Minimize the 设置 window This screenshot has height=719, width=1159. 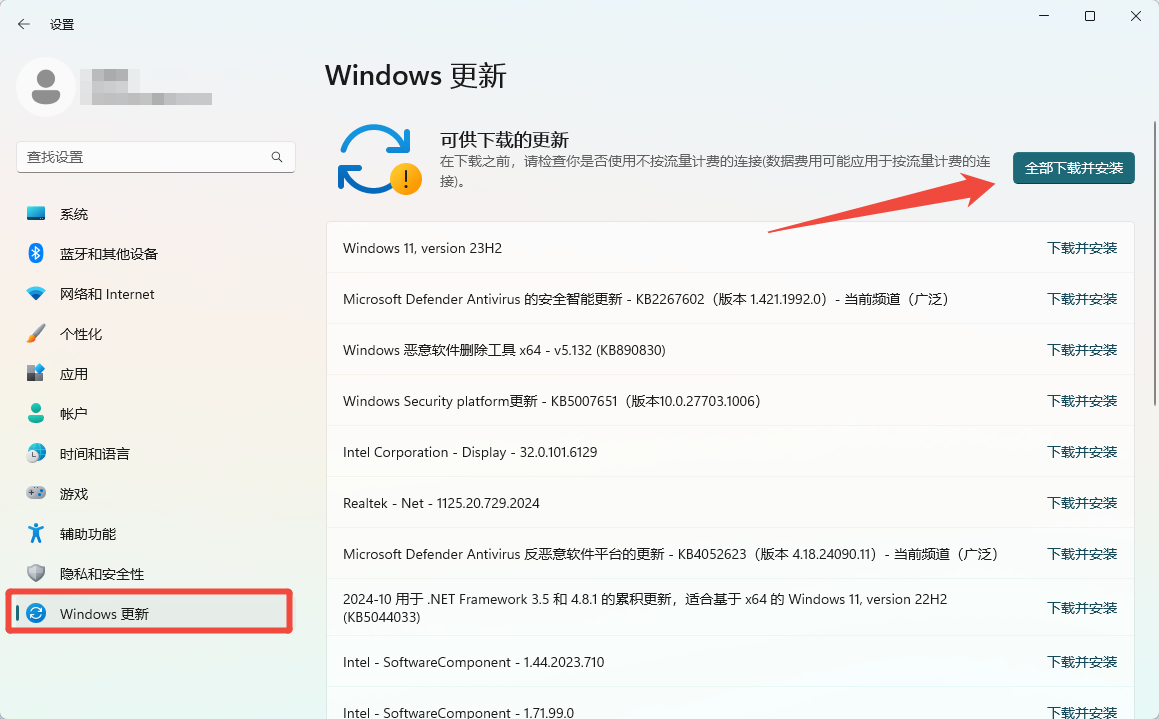[x=1044, y=16]
